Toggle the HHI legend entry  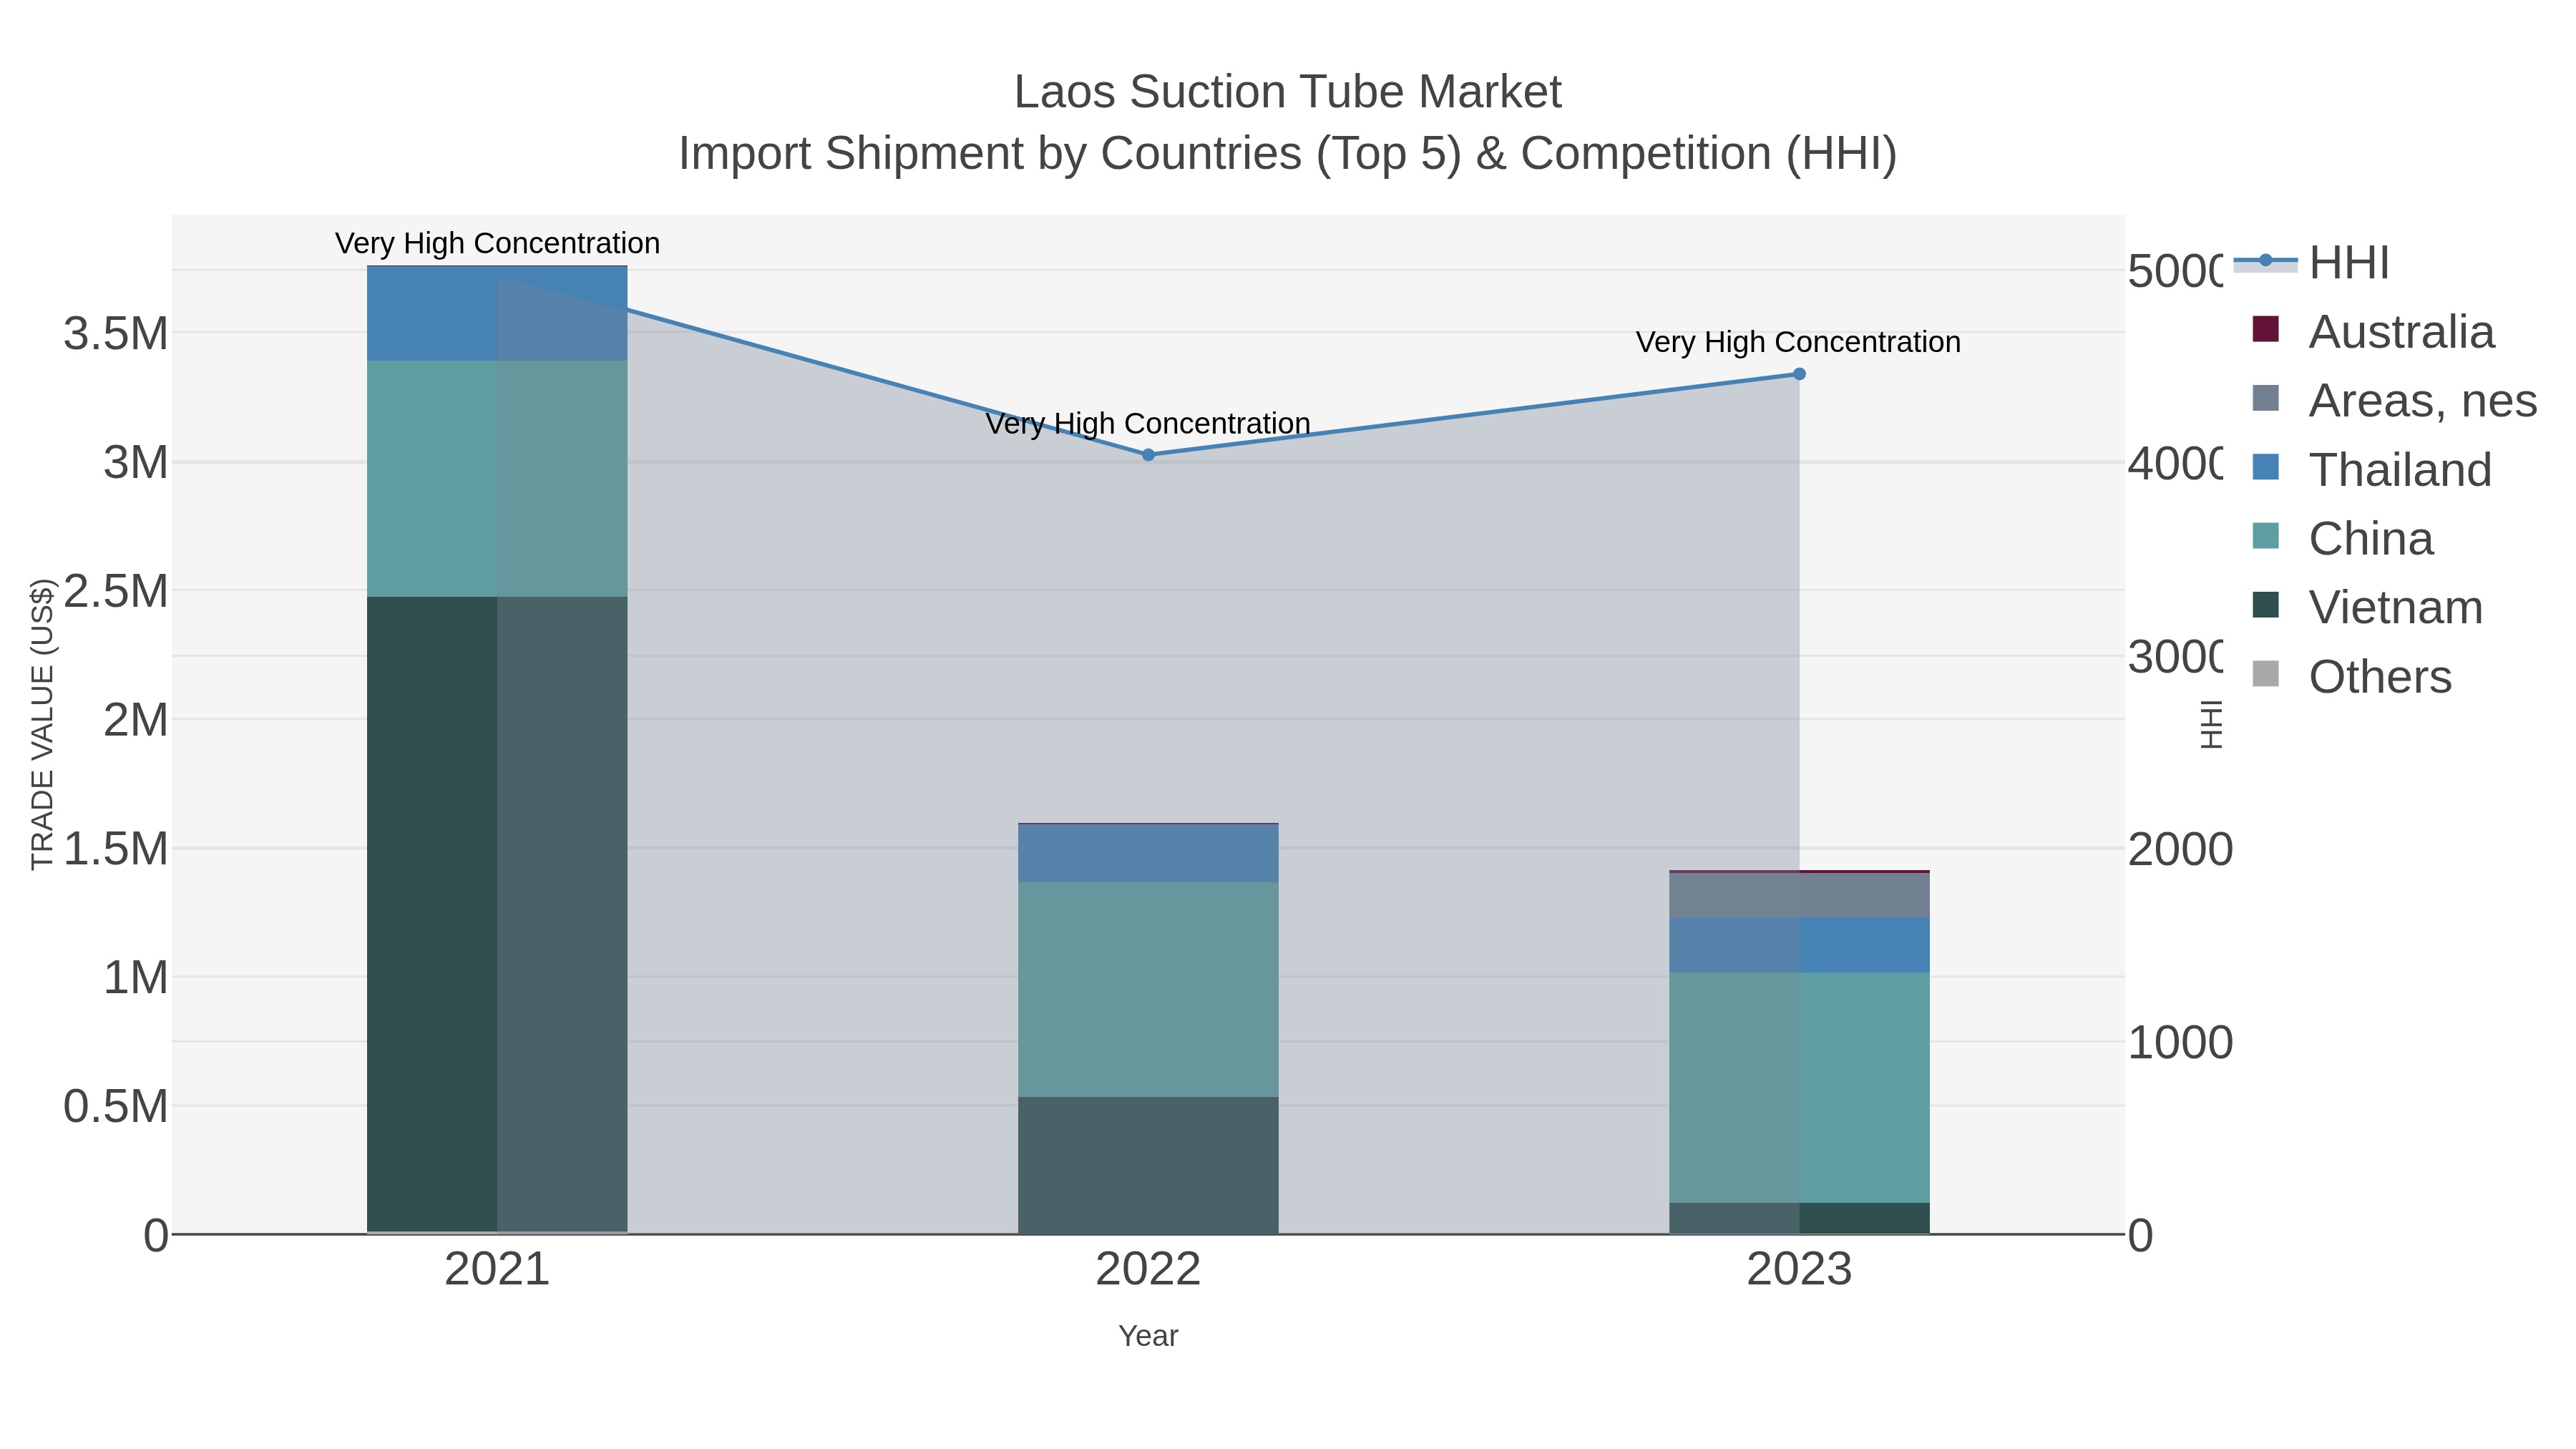[2312, 263]
